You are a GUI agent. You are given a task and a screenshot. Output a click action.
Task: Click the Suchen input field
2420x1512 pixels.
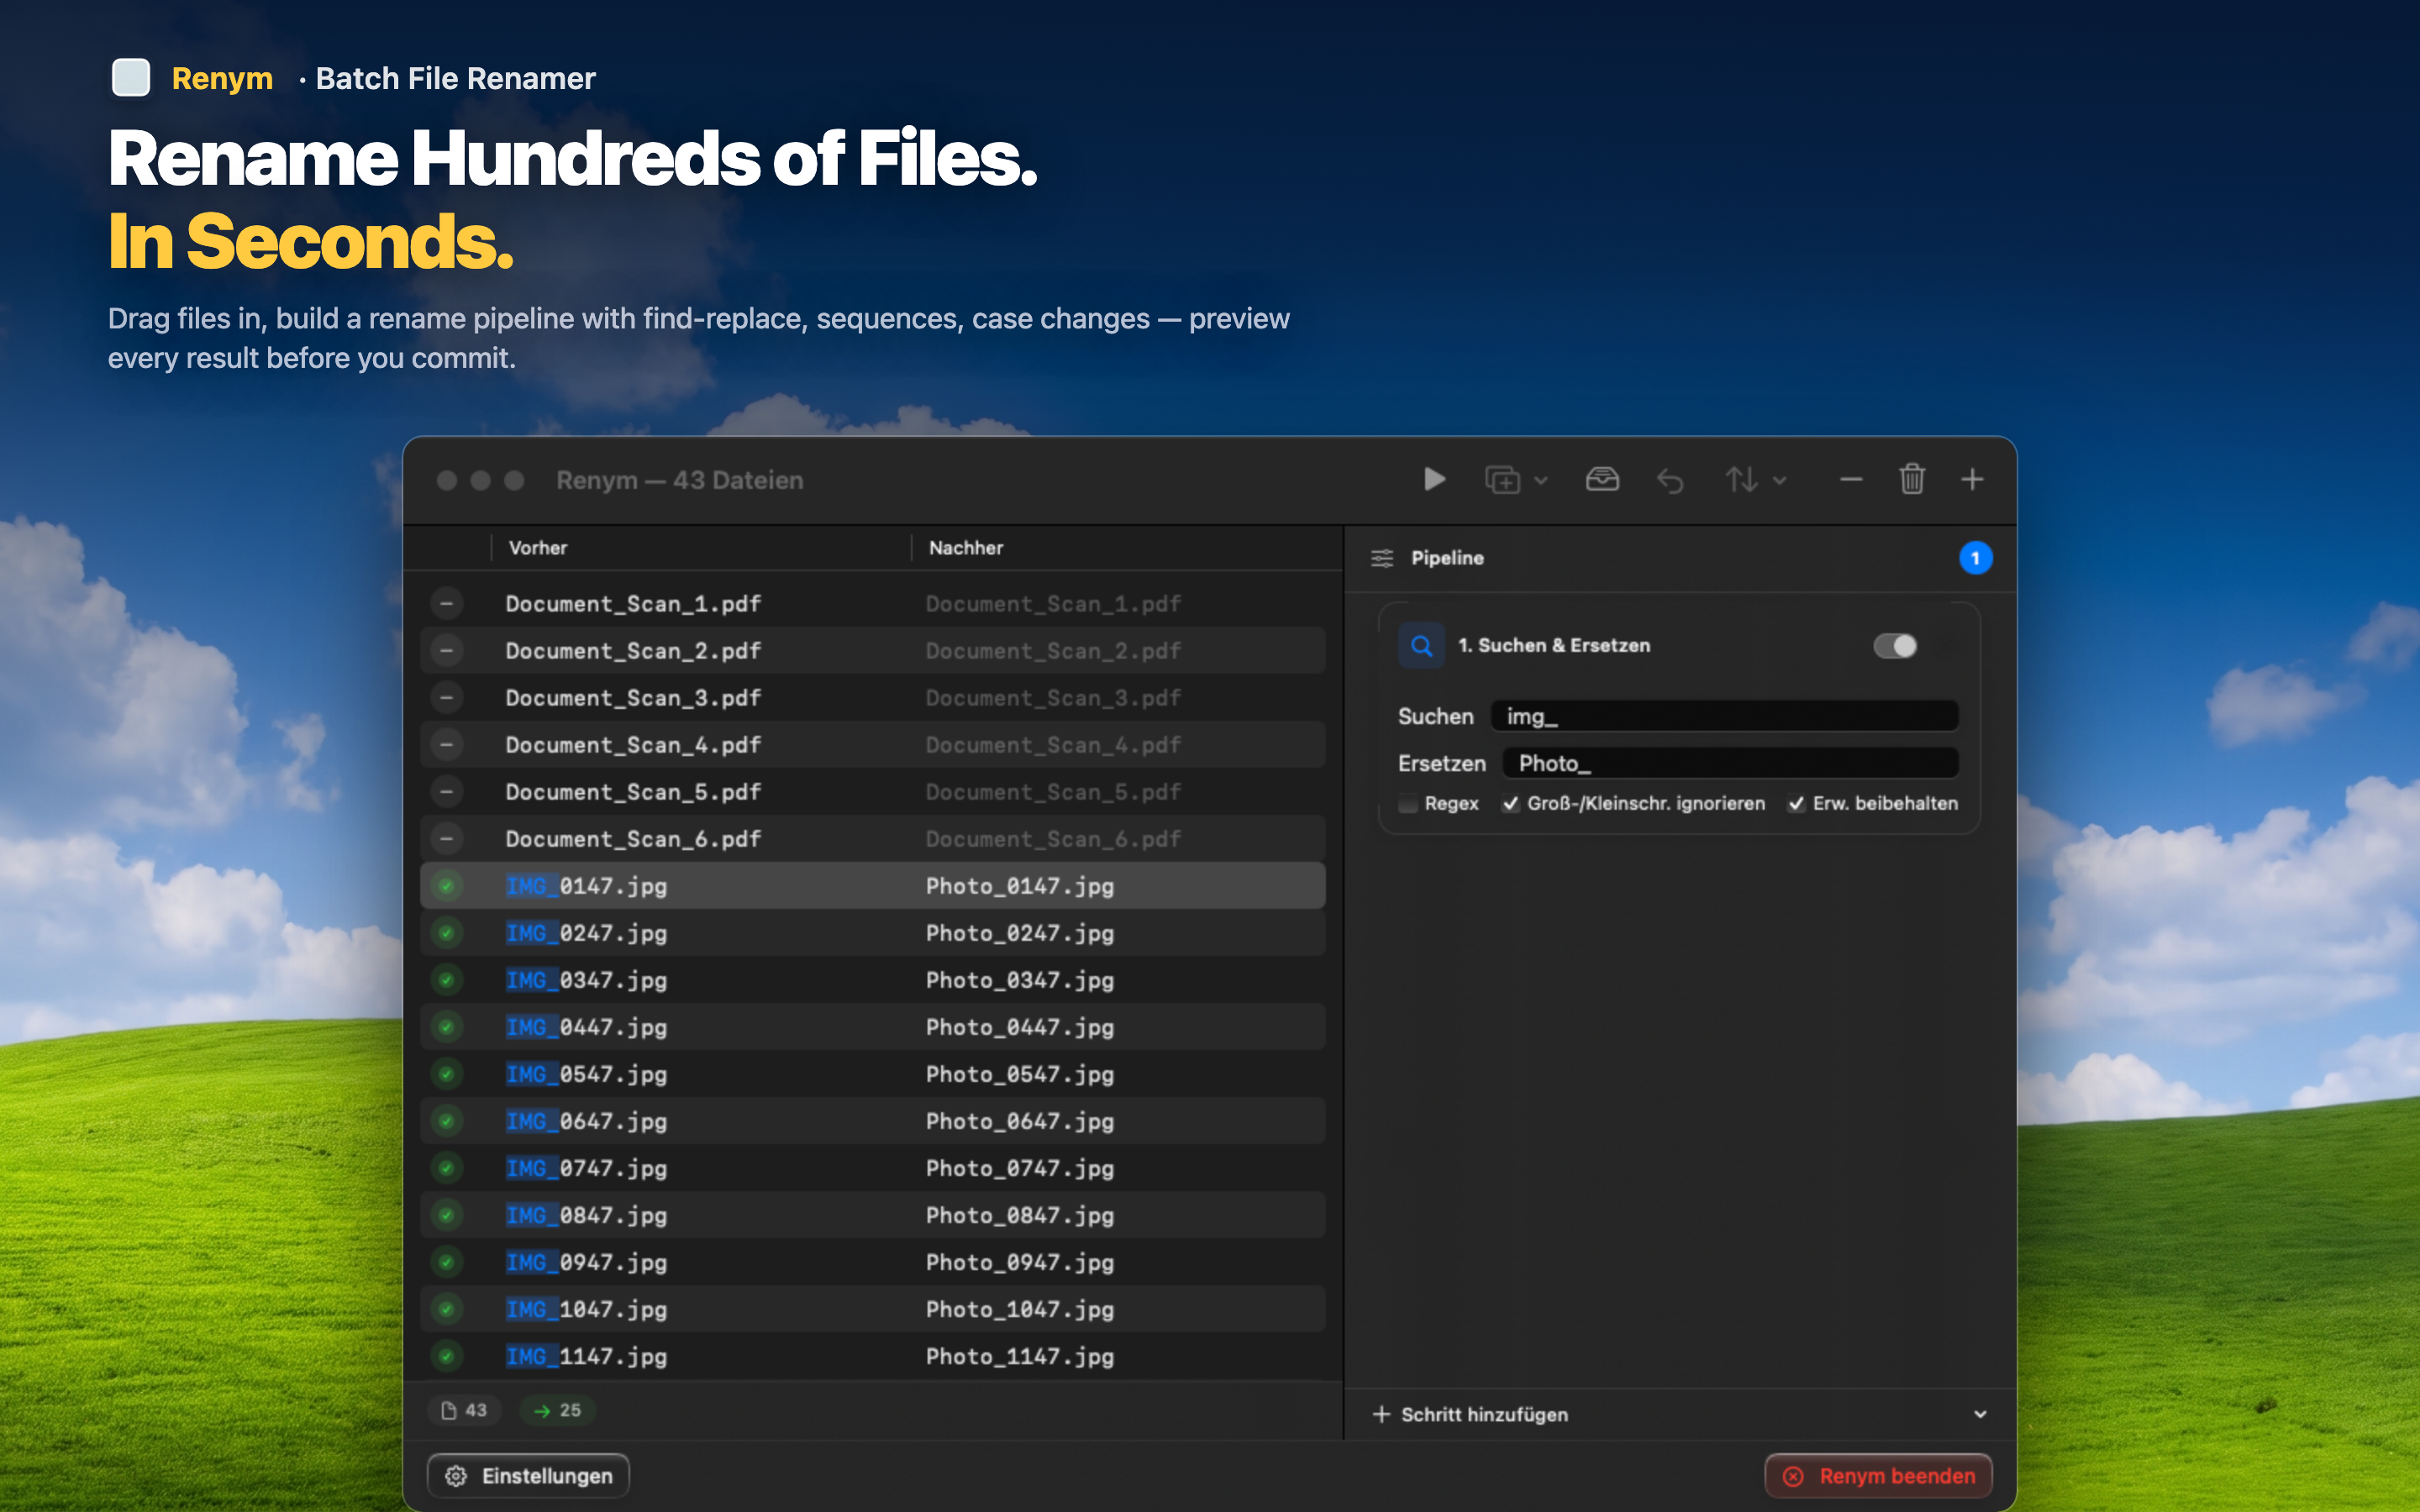(1724, 716)
